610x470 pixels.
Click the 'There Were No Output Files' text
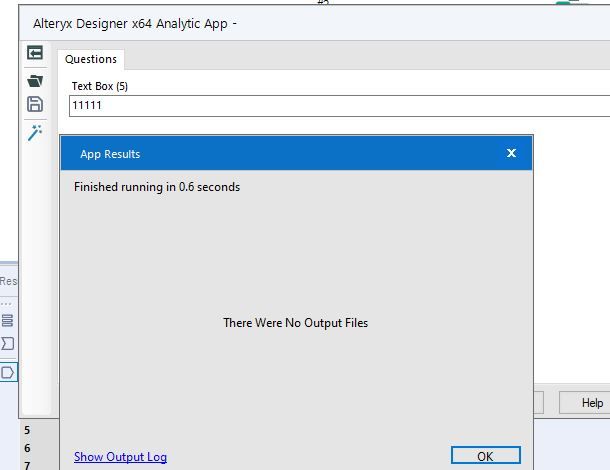pos(295,323)
